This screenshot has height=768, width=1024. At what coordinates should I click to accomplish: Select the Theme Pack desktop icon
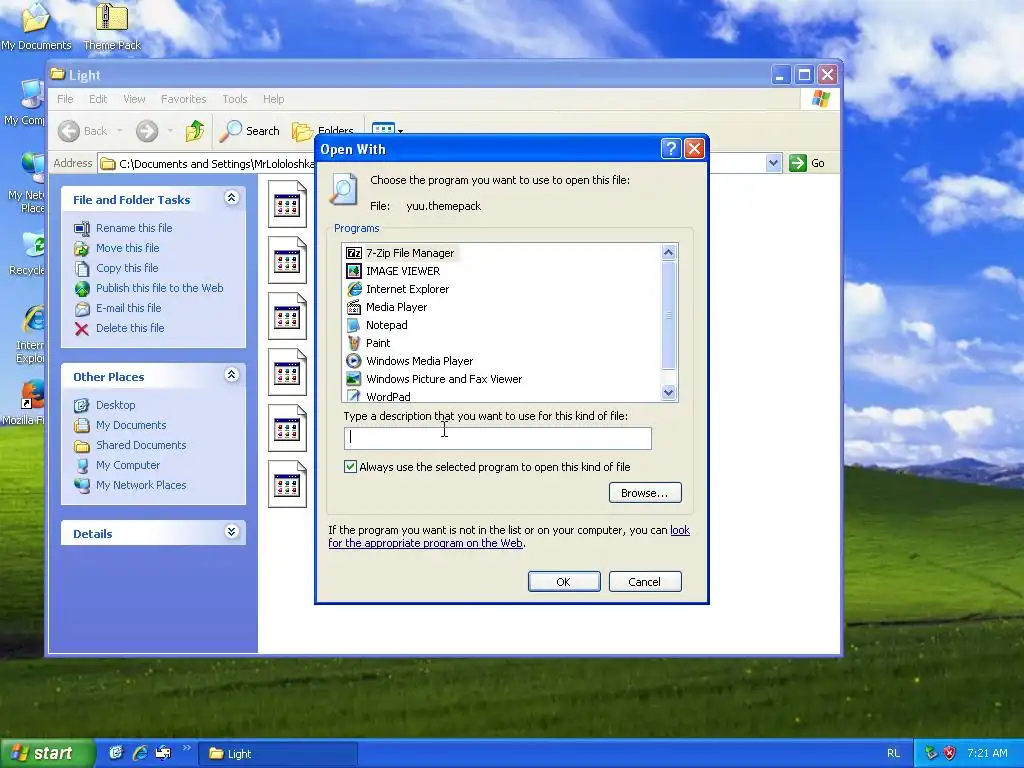tap(112, 26)
